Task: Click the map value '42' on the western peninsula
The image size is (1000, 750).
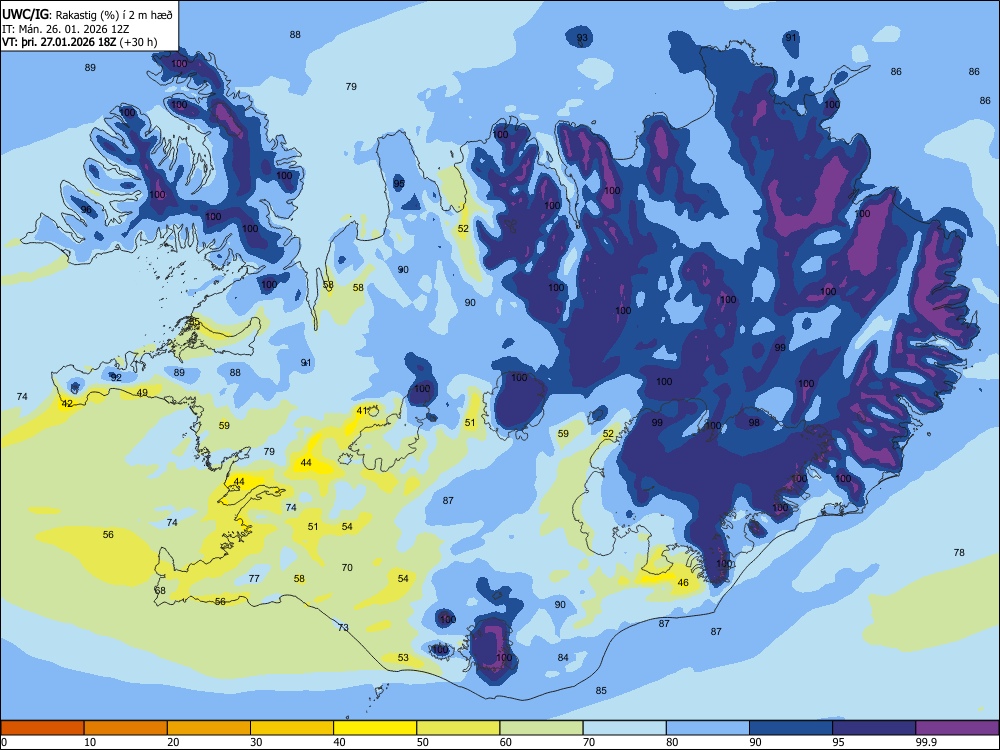Action: (x=67, y=403)
